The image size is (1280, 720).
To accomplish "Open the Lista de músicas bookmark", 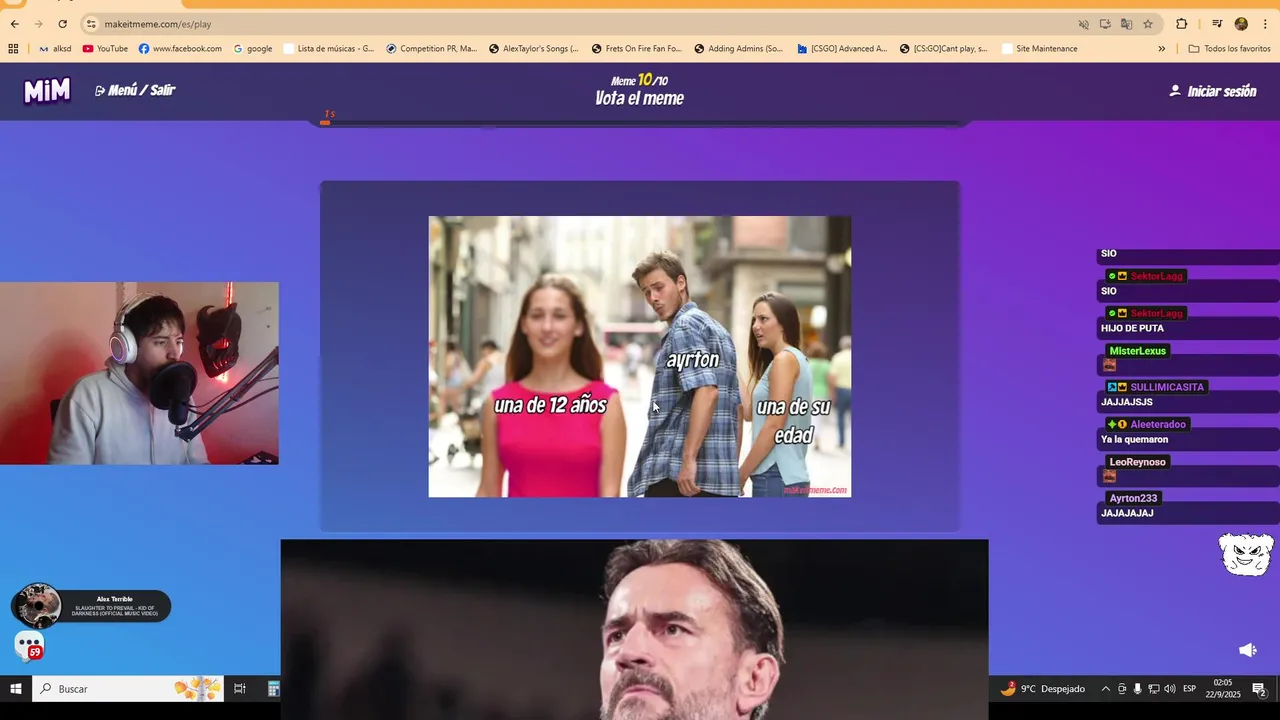I will click(x=329, y=48).
